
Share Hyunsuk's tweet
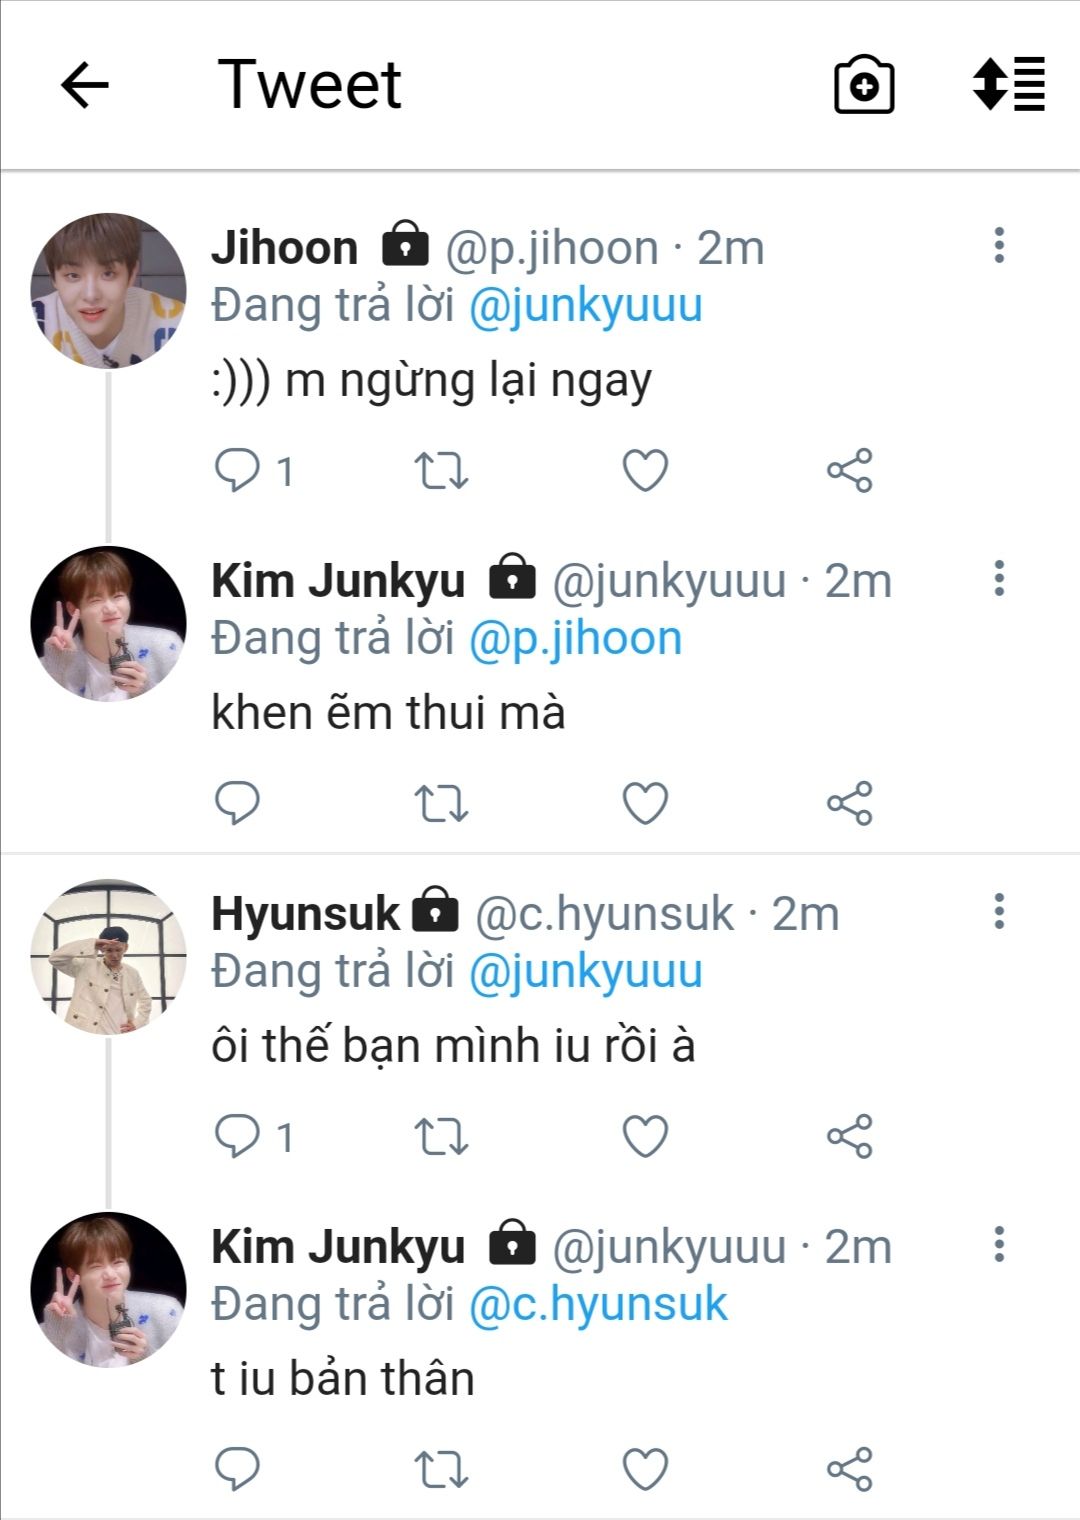[849, 1136]
